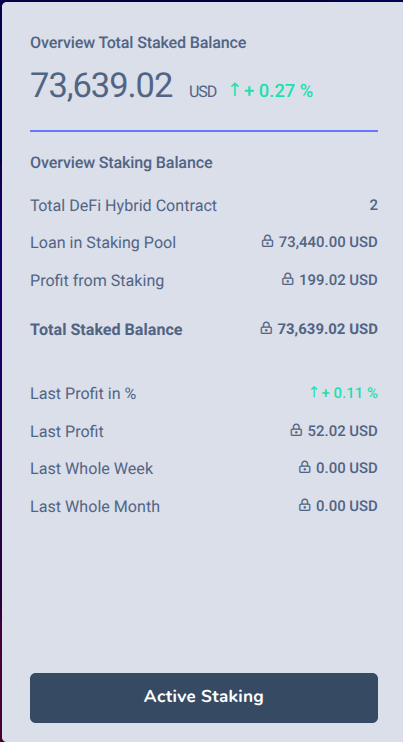403x742 pixels.
Task: Click green up arrow beside +0.11 %
Action: (314, 392)
